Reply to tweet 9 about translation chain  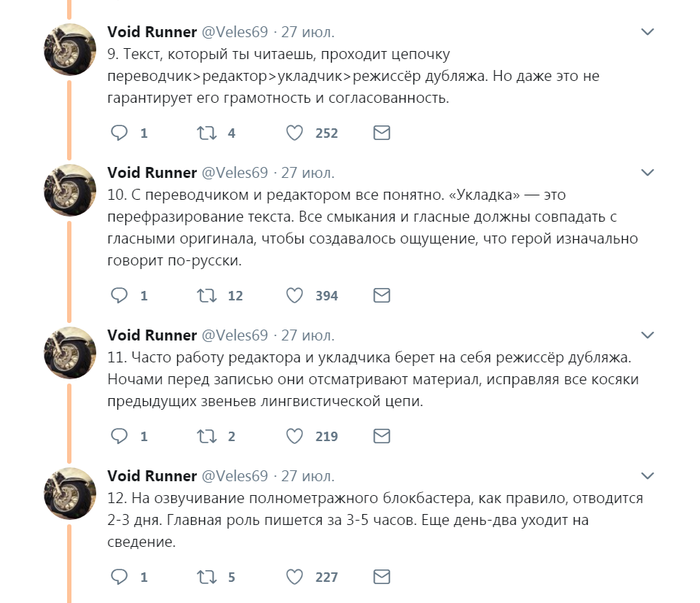click(119, 132)
